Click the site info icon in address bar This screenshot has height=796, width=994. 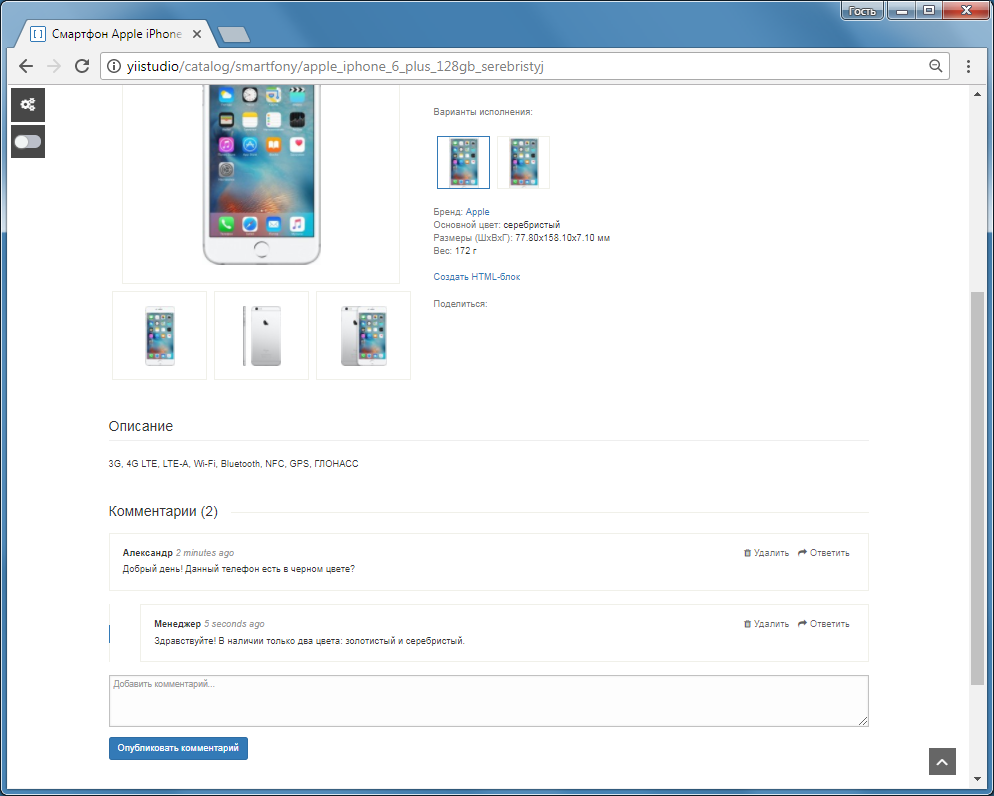(114, 66)
